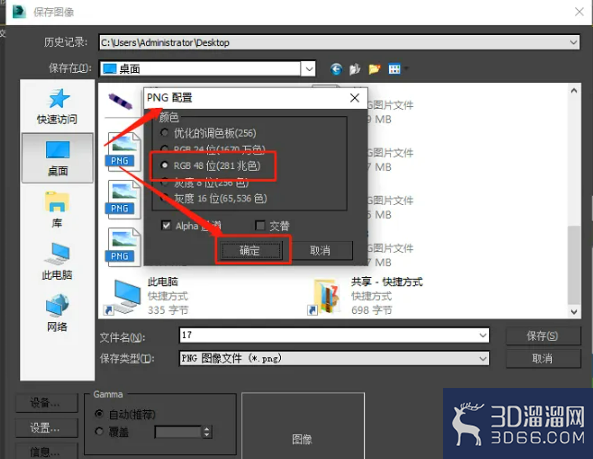This screenshot has height=459, width=593.
Task: Select the 共享 shortcut folder item
Action: point(365,296)
